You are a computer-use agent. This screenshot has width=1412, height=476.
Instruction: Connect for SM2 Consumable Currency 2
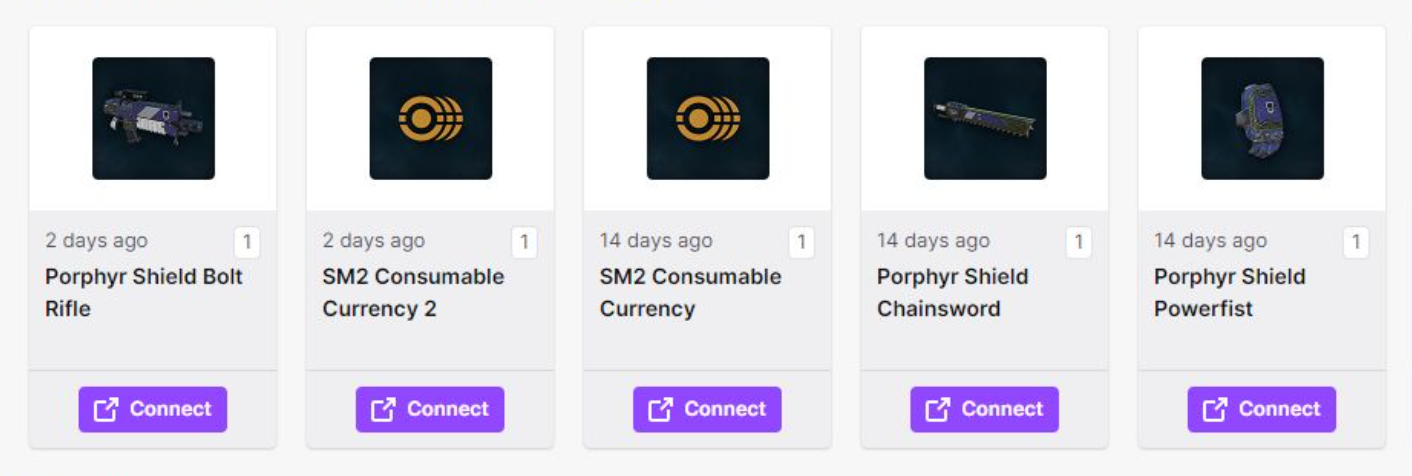click(430, 409)
